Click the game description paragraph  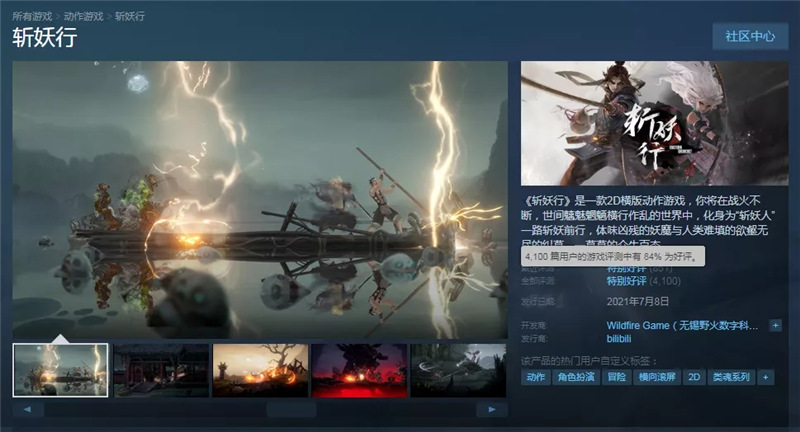click(648, 222)
